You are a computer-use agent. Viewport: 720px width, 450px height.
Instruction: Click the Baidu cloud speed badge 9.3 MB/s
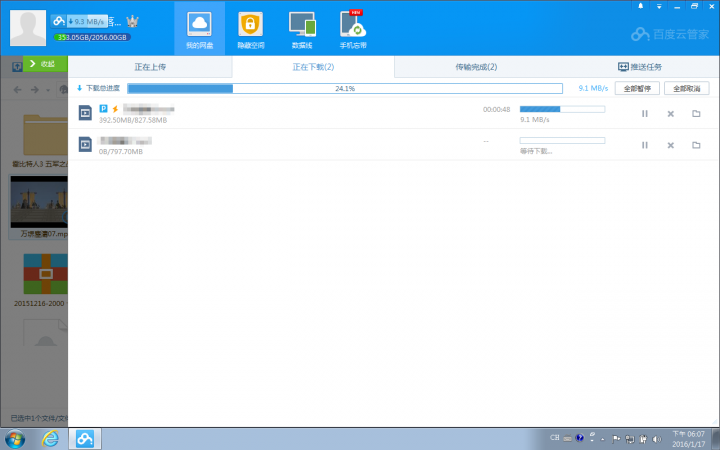click(x=79, y=21)
